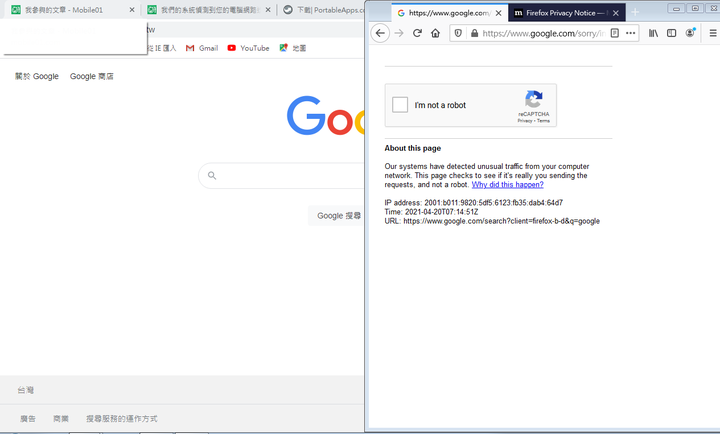
Task: Click About this page heading
Action: point(412,148)
